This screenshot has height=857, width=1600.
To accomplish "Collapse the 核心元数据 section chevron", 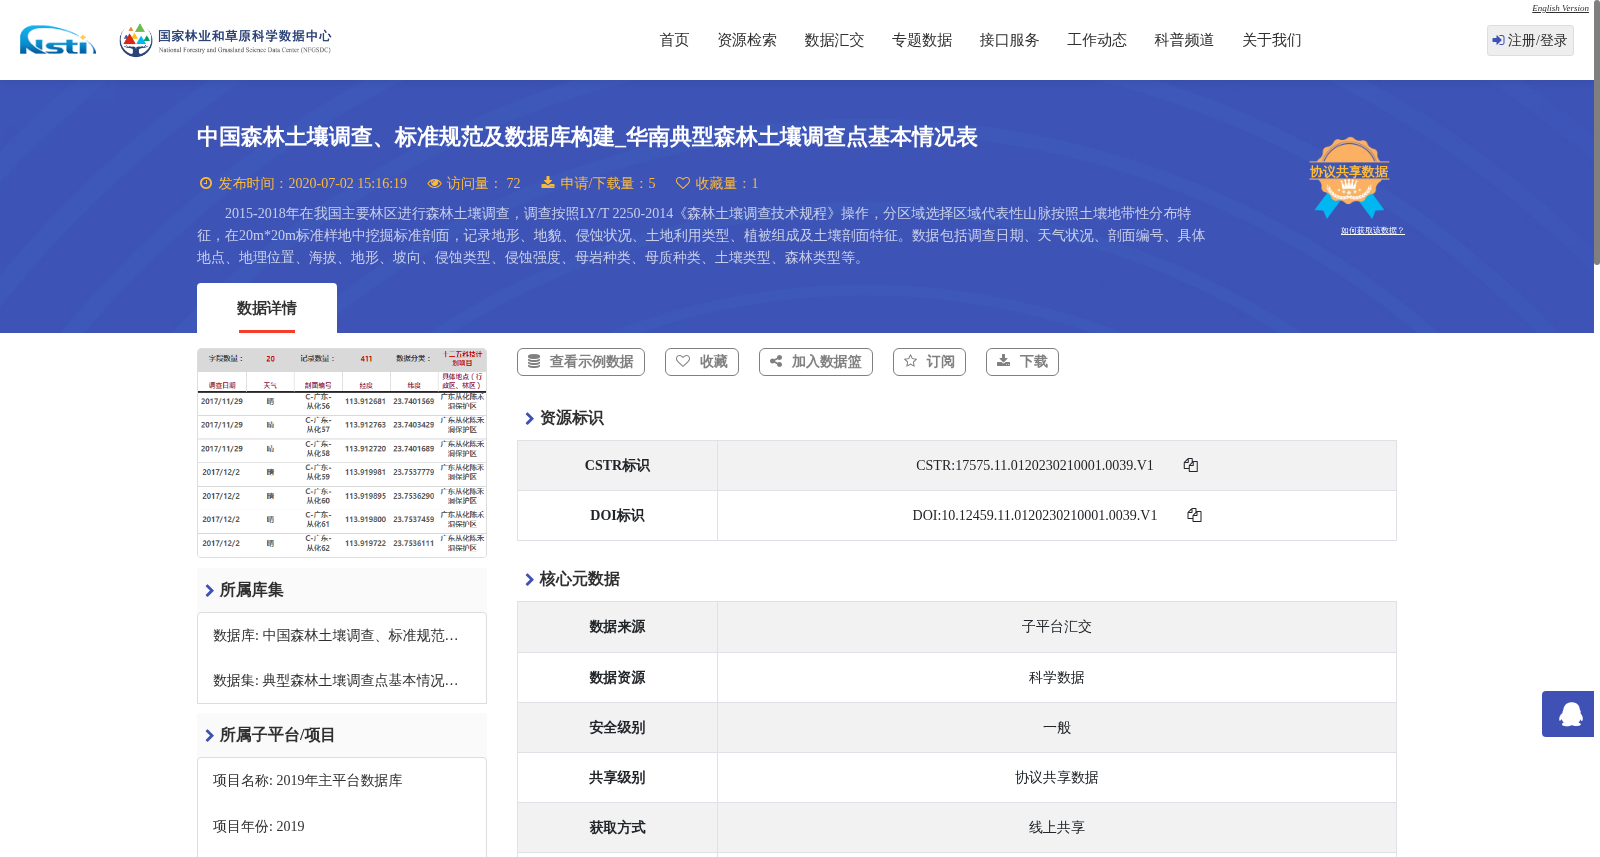I will click(529, 579).
